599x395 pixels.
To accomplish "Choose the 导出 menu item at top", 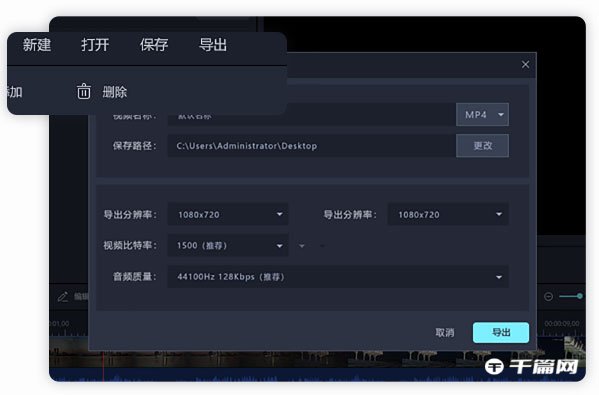I will (x=213, y=45).
